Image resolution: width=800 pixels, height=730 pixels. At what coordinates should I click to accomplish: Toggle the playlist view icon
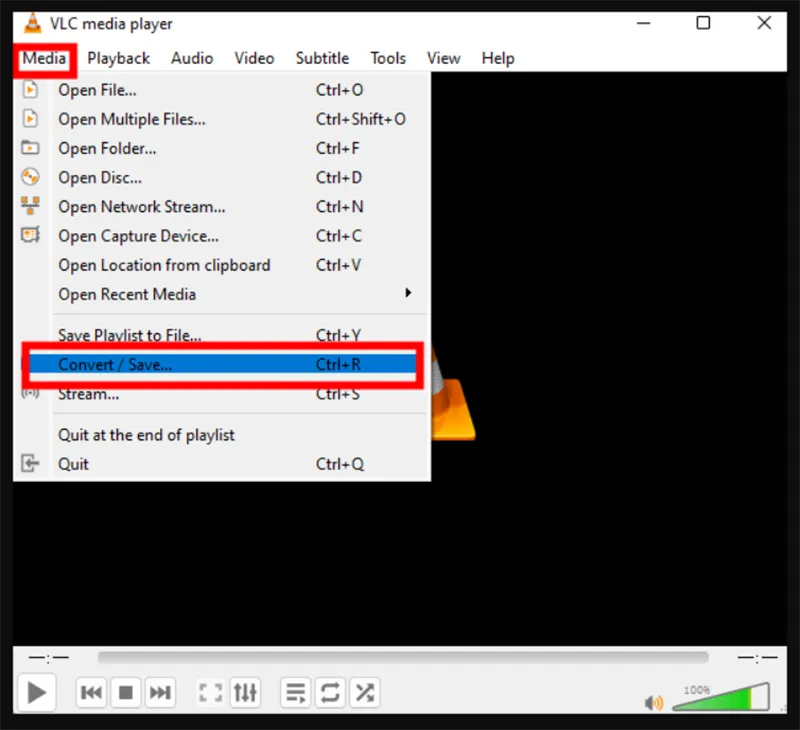296,692
